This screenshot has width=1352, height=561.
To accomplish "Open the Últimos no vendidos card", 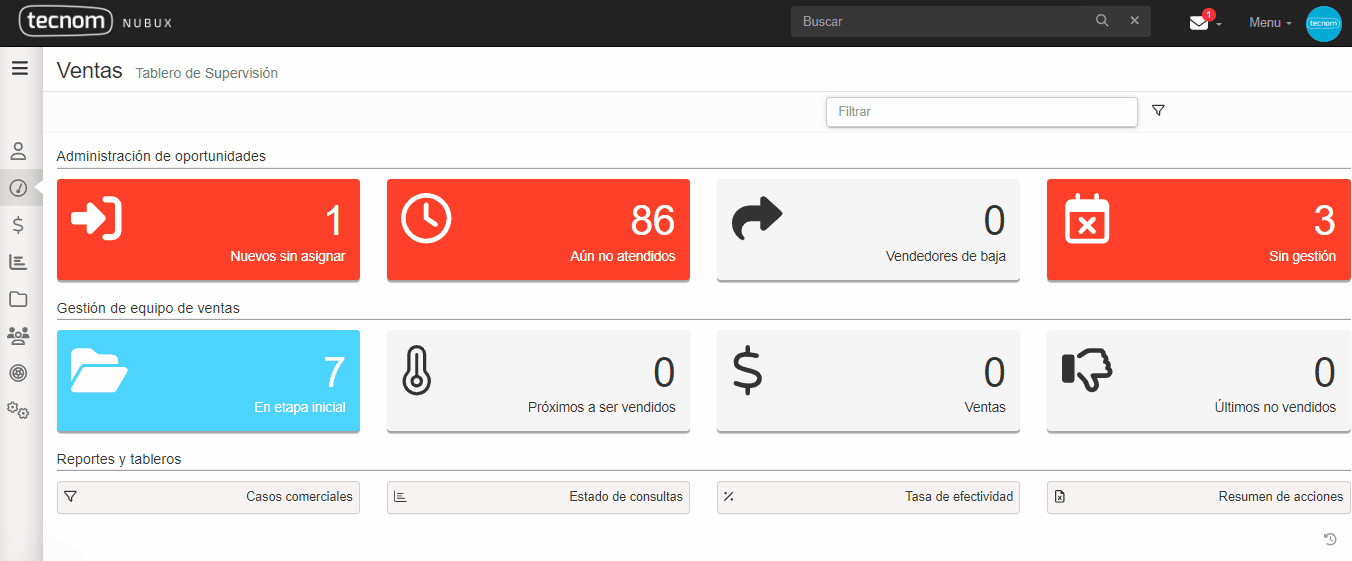I will tap(1198, 381).
